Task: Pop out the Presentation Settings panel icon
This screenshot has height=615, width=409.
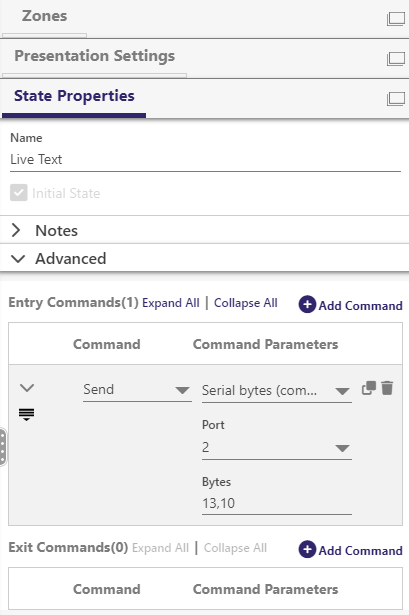Action: 396,59
